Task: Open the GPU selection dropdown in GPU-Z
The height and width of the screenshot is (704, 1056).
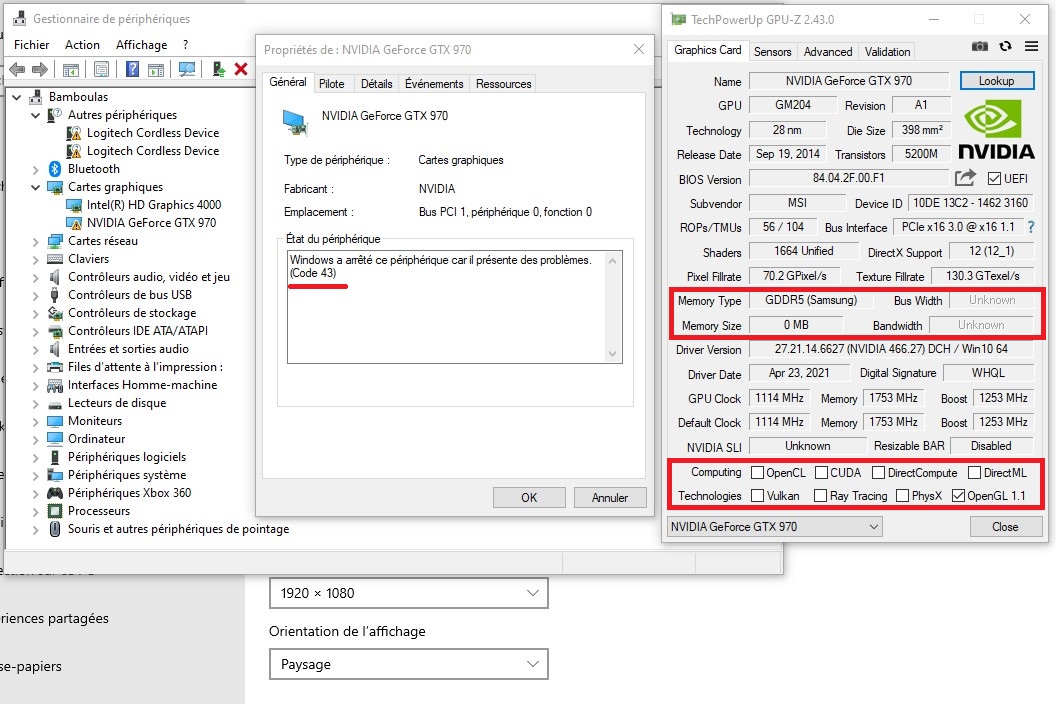Action: (x=774, y=527)
